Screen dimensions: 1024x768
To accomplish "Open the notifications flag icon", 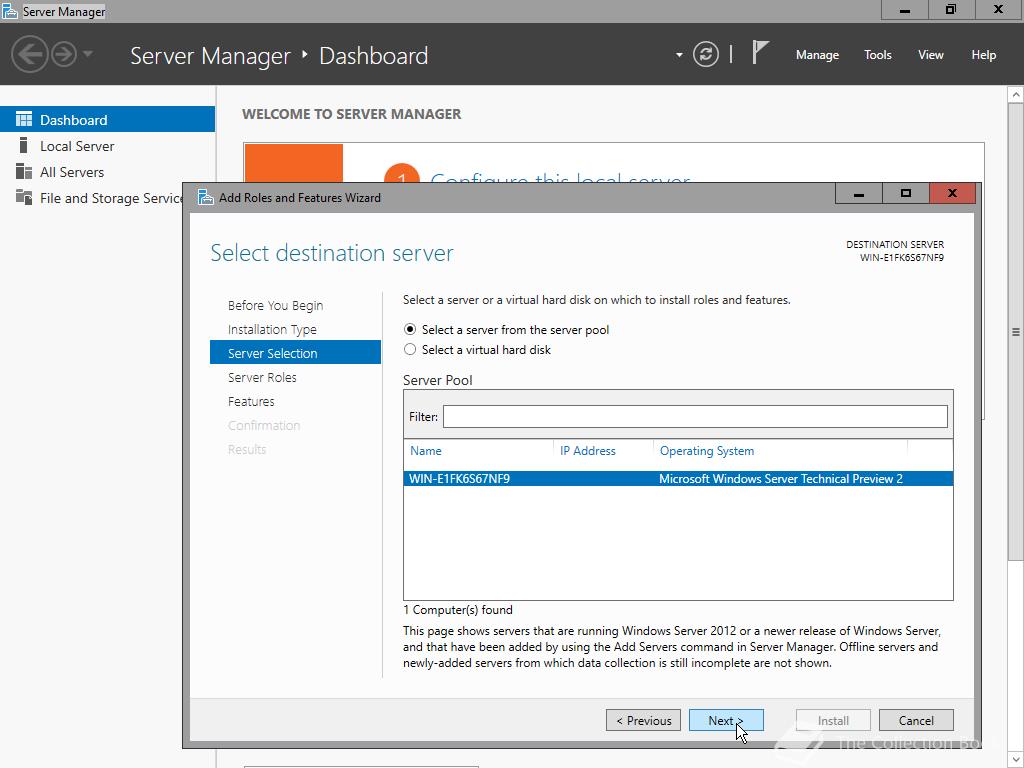I will (759, 52).
